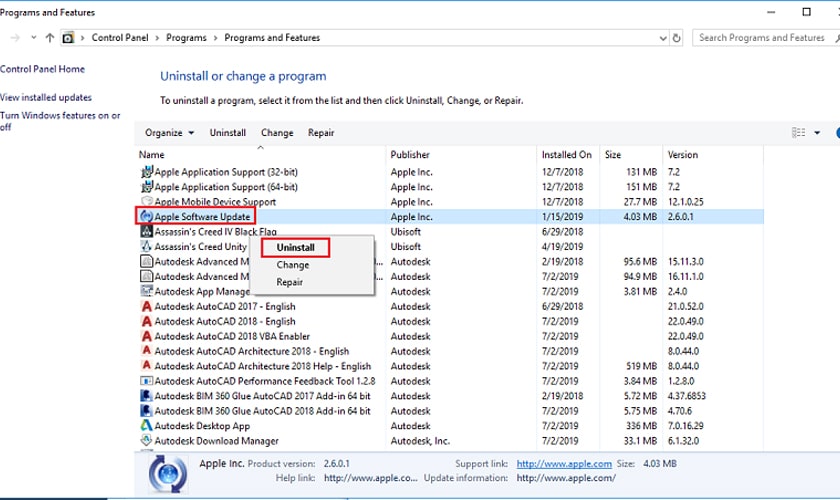Screen dimensions: 840x500
Task: Click the Uninstall toolbar button
Action: click(228, 132)
